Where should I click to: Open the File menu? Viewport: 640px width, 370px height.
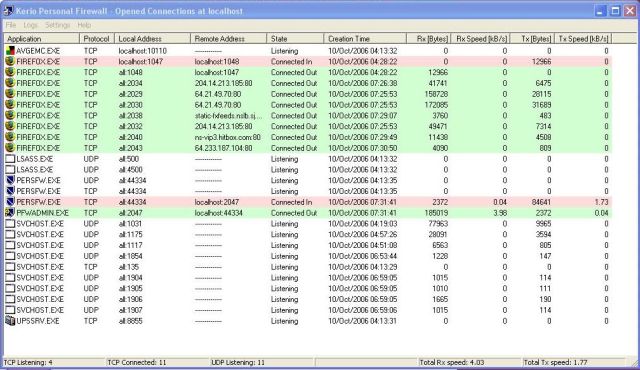pos(11,25)
